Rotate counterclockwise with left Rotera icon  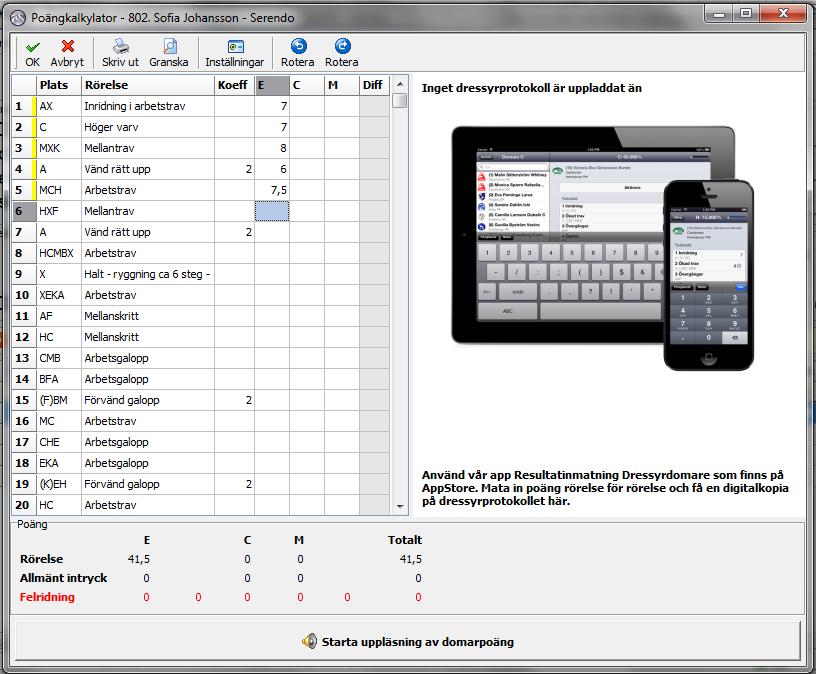point(298,53)
